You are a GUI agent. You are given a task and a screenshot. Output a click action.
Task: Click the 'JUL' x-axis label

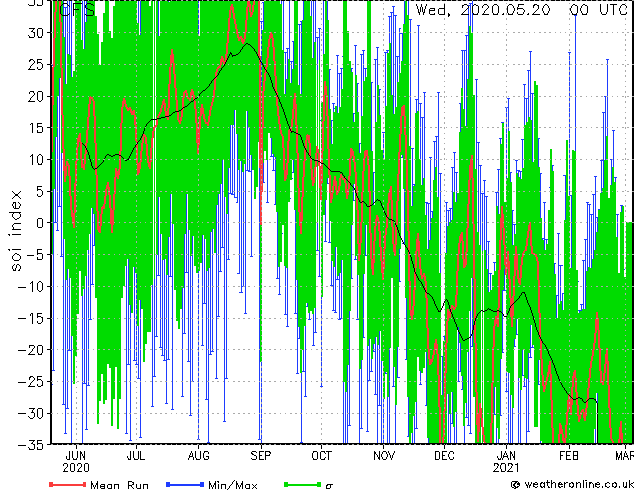pos(136,456)
